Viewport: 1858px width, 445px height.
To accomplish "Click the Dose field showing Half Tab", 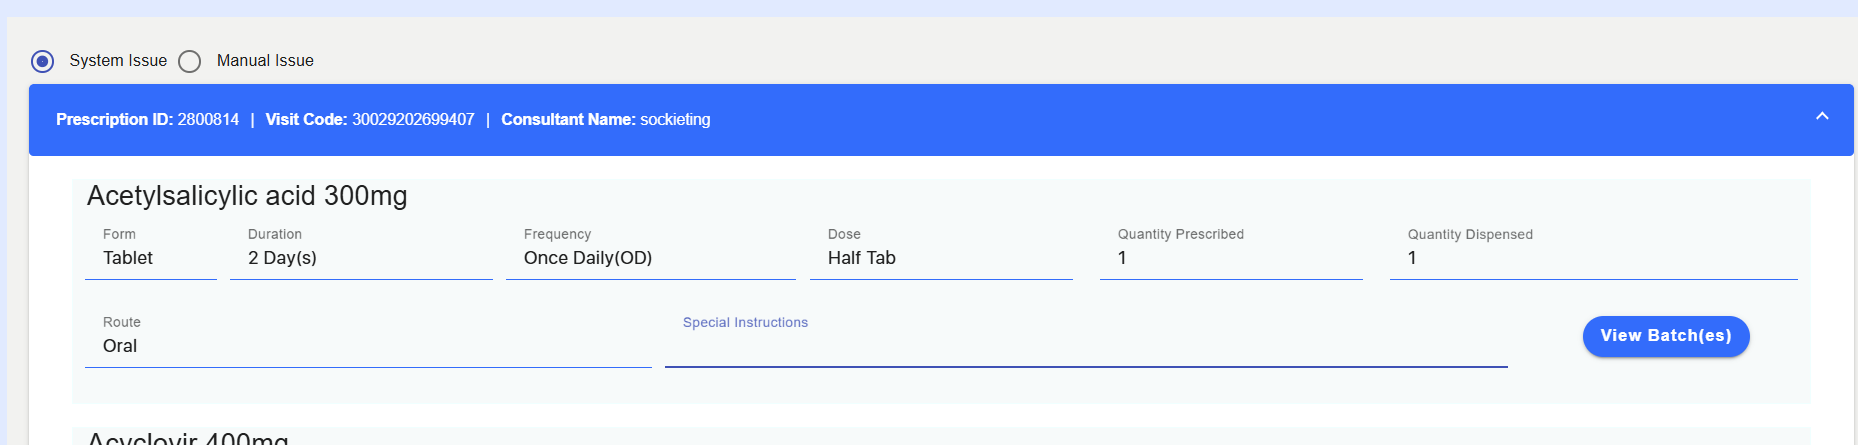I will (x=941, y=258).
